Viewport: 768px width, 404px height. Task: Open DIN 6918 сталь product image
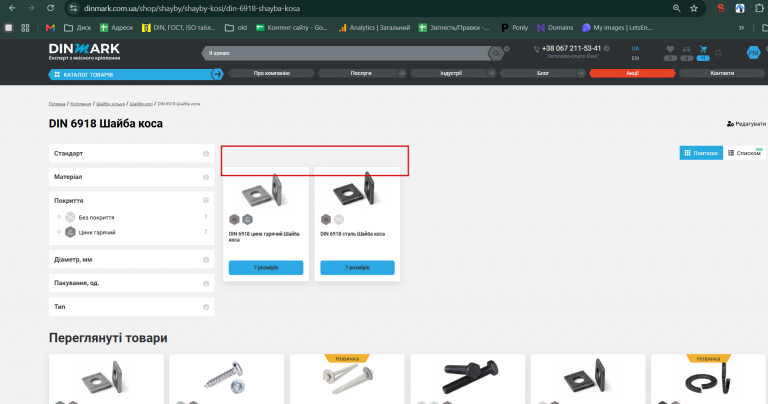tap(357, 190)
